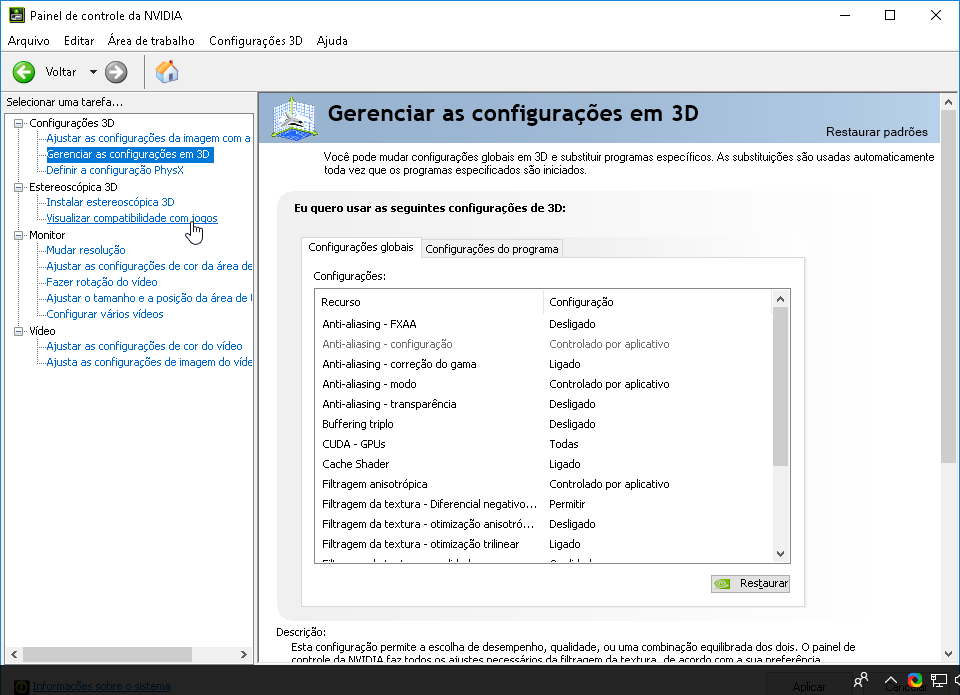Click task tree horizontal scroll right arrow
The width and height of the screenshot is (960, 695).
click(x=244, y=655)
